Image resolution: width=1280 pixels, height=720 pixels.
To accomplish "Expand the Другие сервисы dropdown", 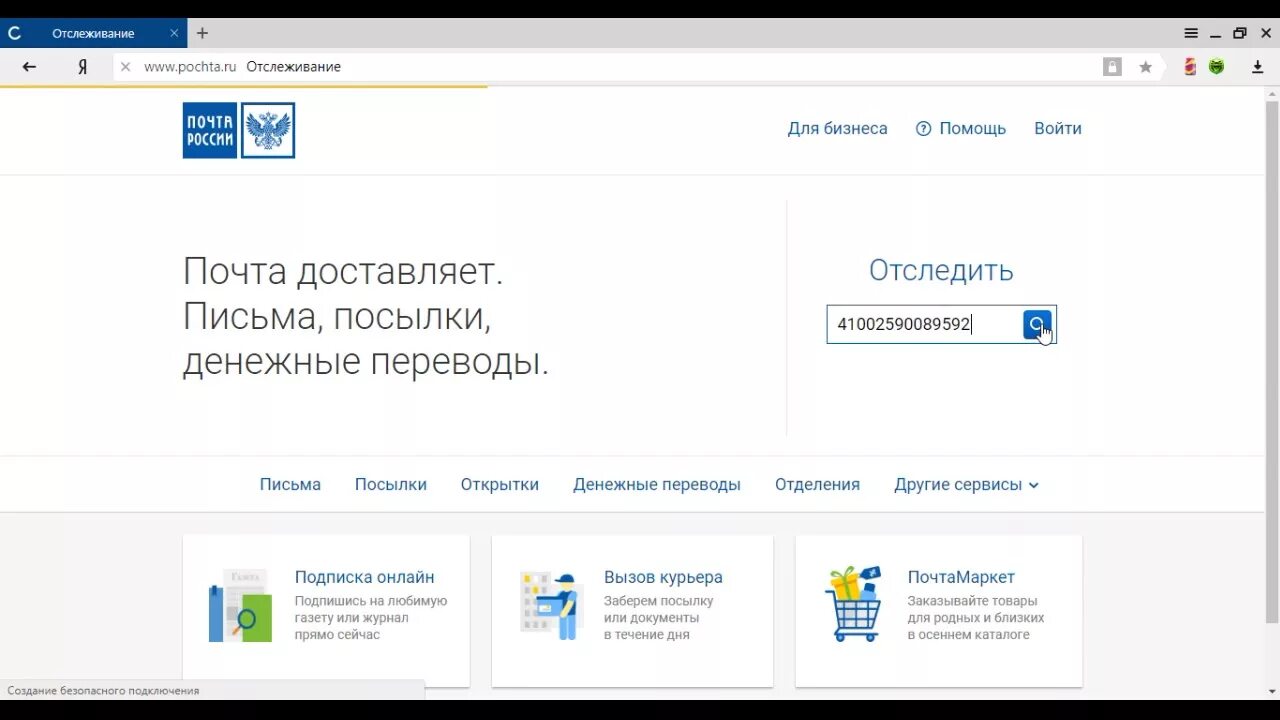I will [966, 485].
